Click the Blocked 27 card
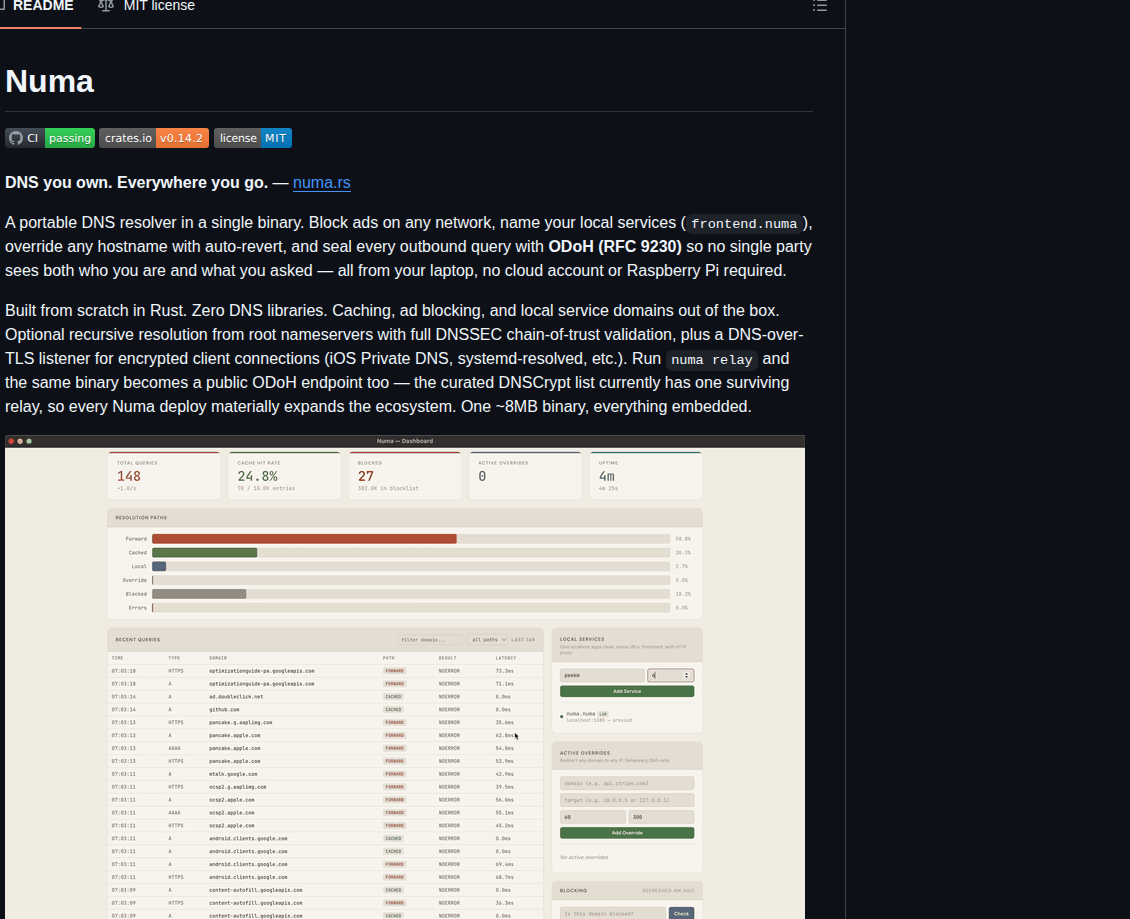 [x=404, y=476]
